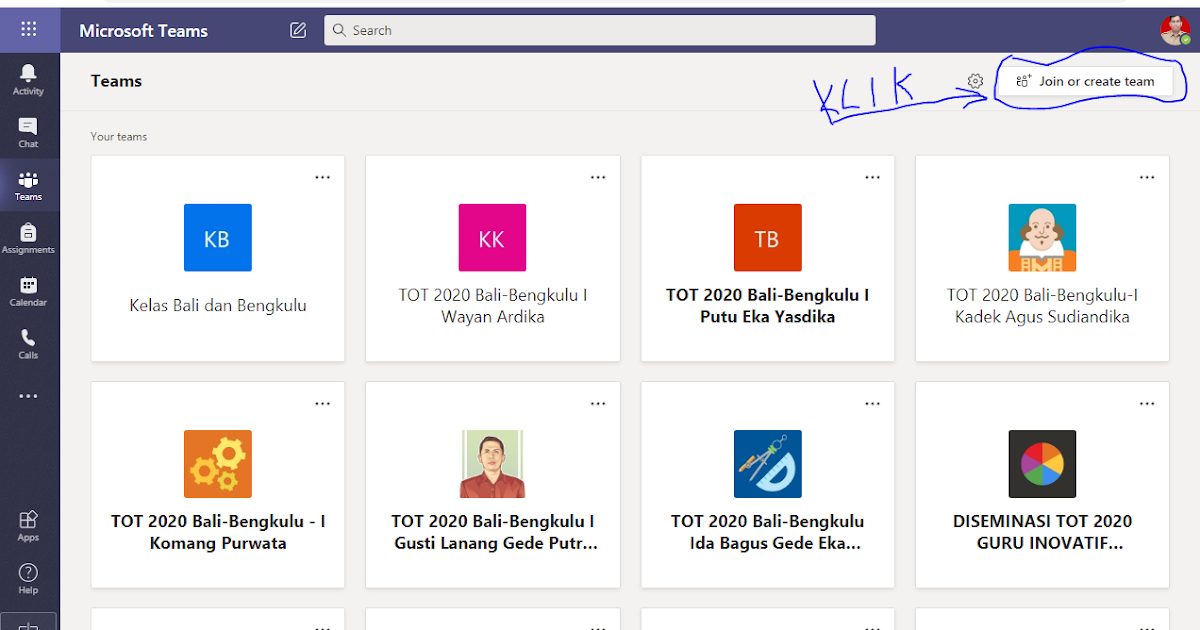Open the Teams settings gear
Screen dimensions: 1200x630
(x=975, y=81)
